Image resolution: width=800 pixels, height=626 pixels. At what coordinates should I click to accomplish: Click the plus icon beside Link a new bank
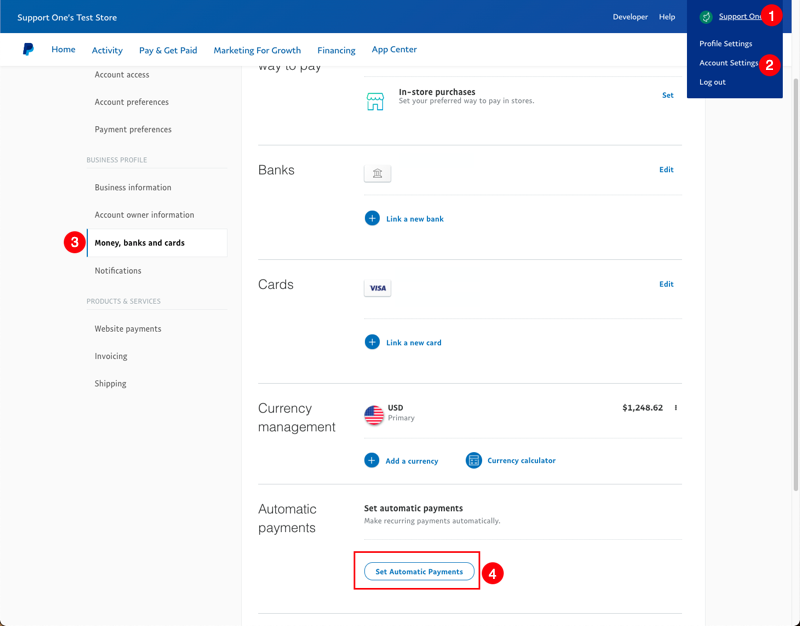click(x=372, y=218)
